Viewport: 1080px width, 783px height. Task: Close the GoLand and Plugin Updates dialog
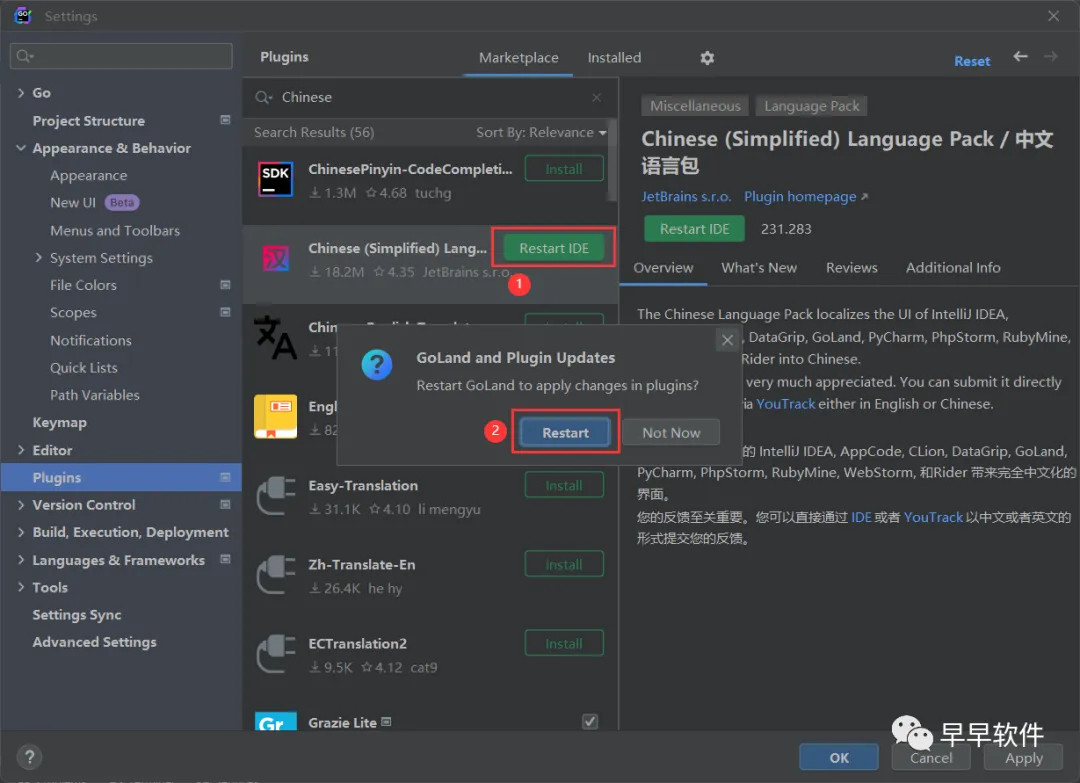(x=727, y=340)
